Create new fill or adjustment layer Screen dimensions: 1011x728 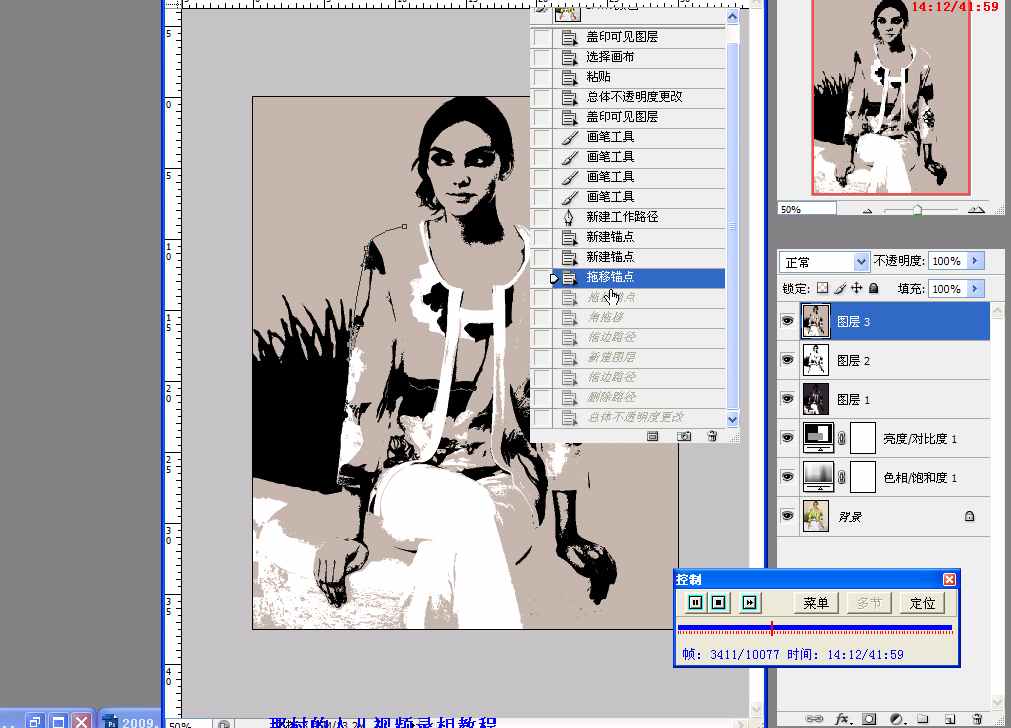[x=896, y=718]
